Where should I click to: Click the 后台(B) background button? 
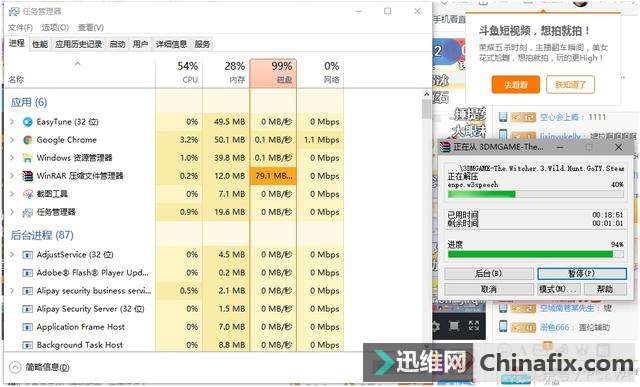[x=489, y=274]
